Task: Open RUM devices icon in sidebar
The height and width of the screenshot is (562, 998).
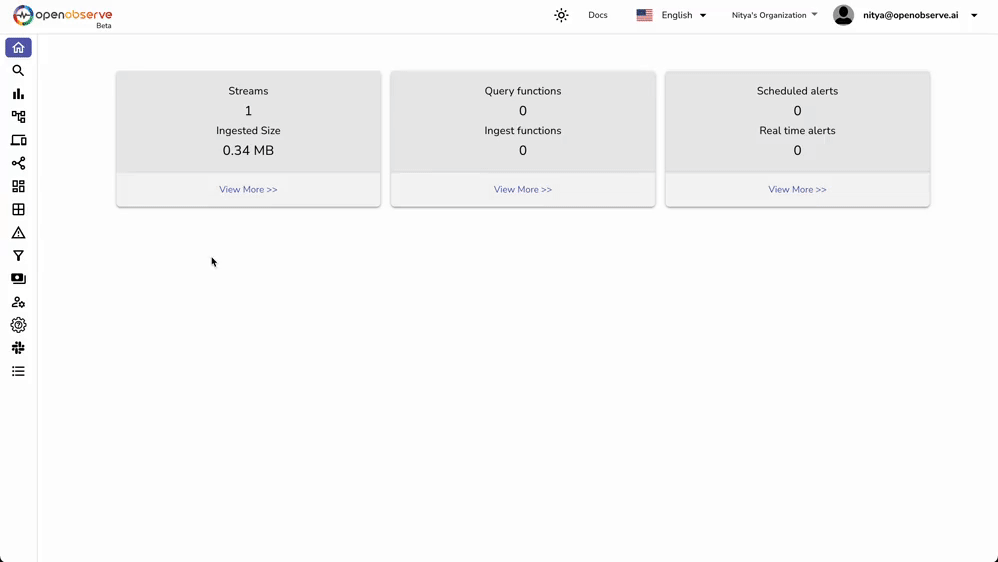Action: [18, 140]
